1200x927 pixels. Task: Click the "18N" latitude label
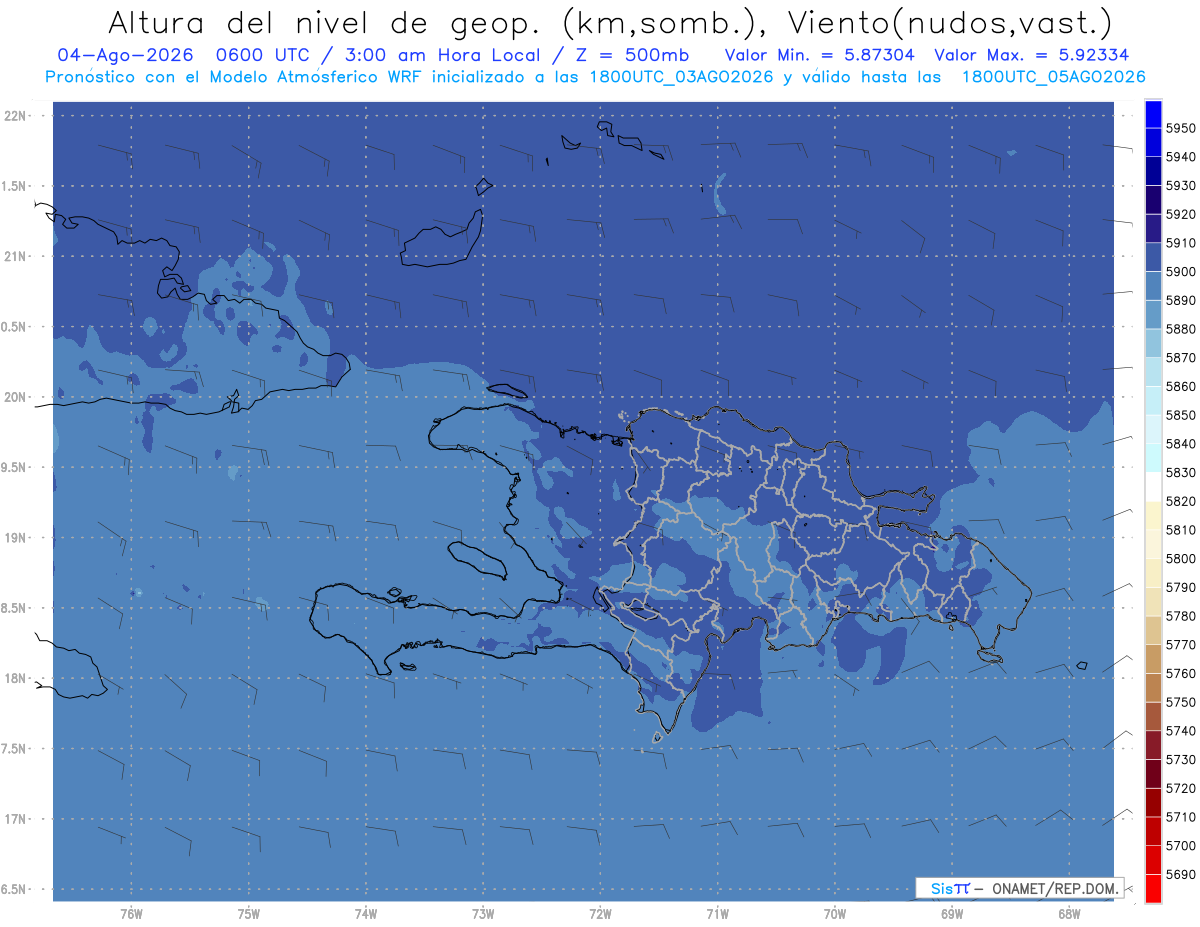point(16,678)
